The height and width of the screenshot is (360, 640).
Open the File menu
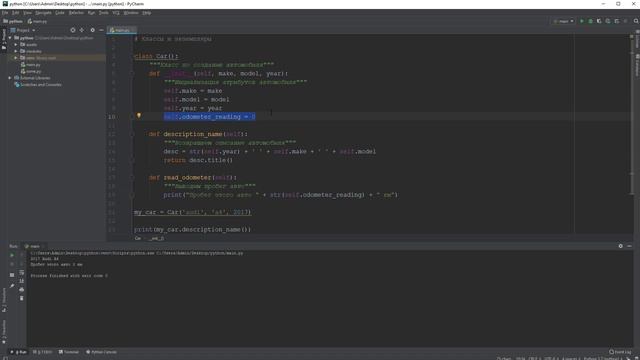point(5,13)
